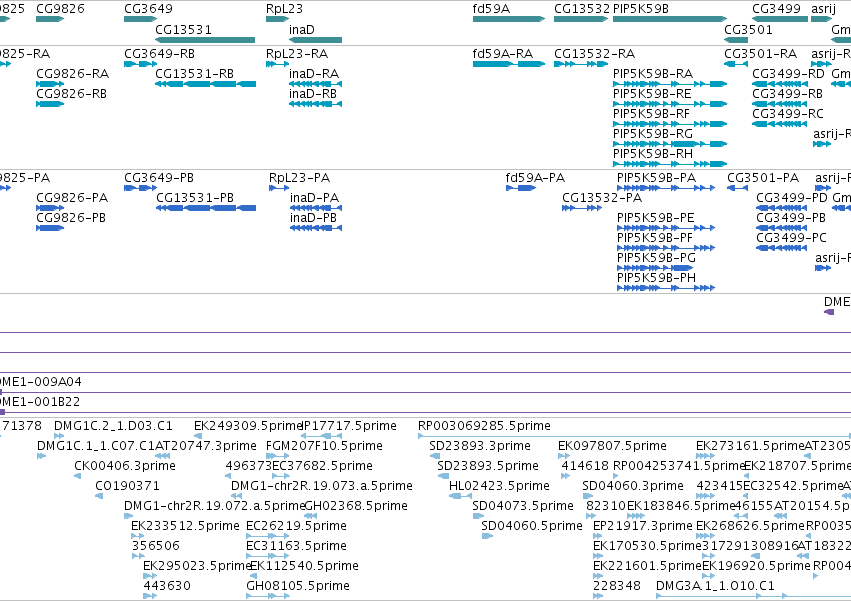The height and width of the screenshot is (601, 851).
Task: Click transcript CG3649-RB
Action: tap(141, 64)
